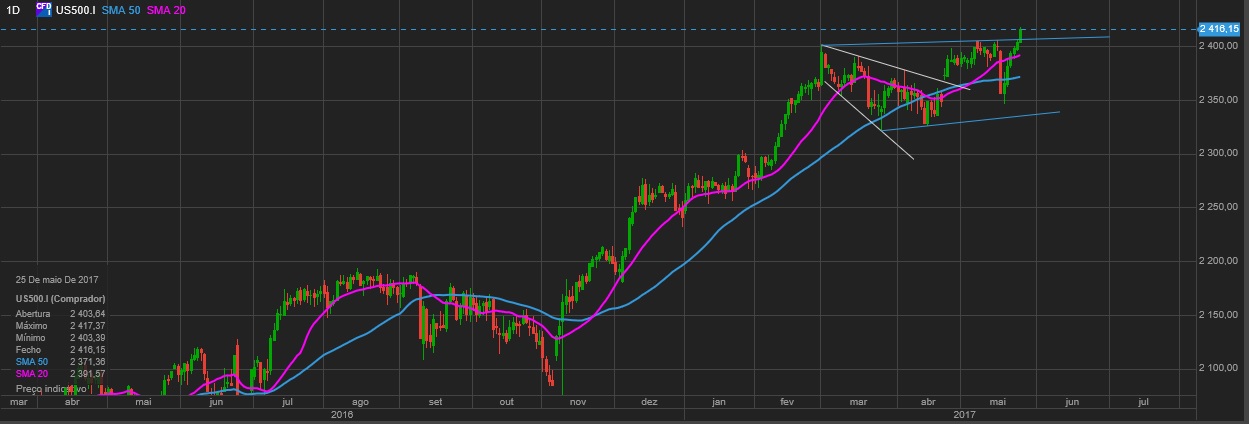Click the 'out' month on time axis
Screen dimensions: 1249x424
pos(506,402)
